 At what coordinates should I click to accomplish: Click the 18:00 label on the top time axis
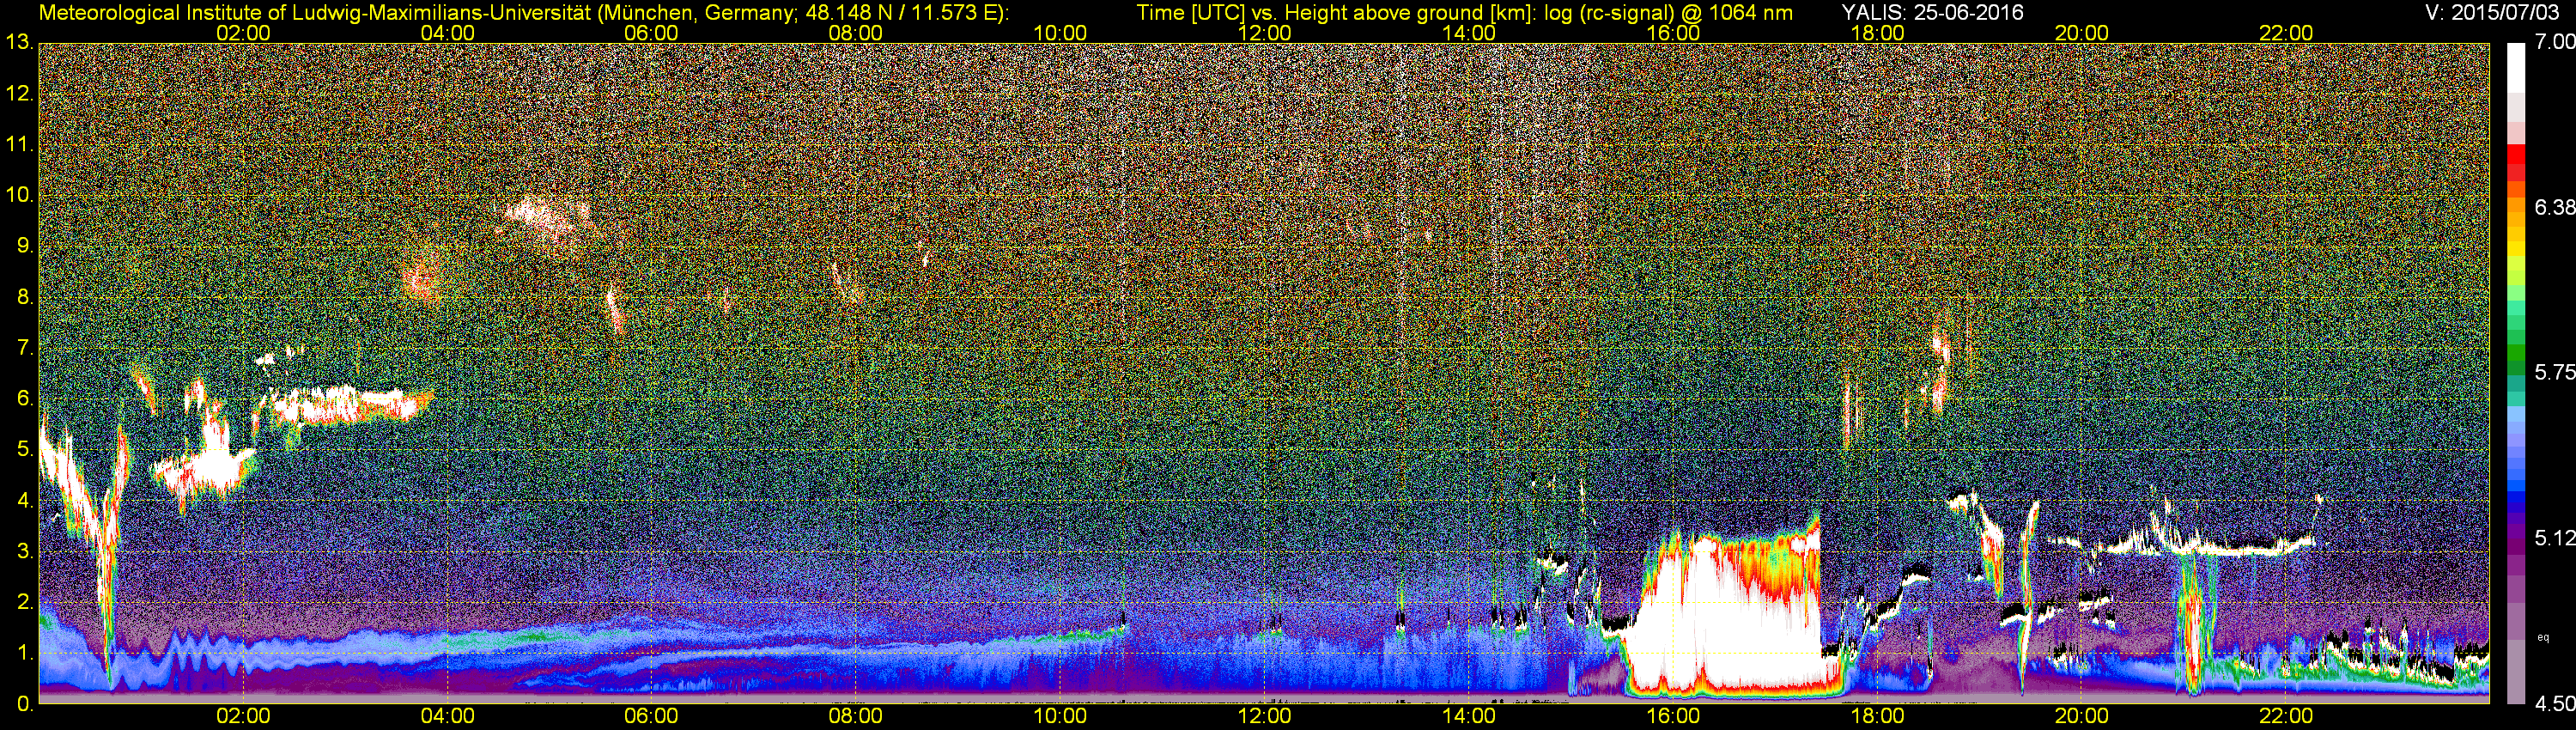pyautogui.click(x=1877, y=33)
